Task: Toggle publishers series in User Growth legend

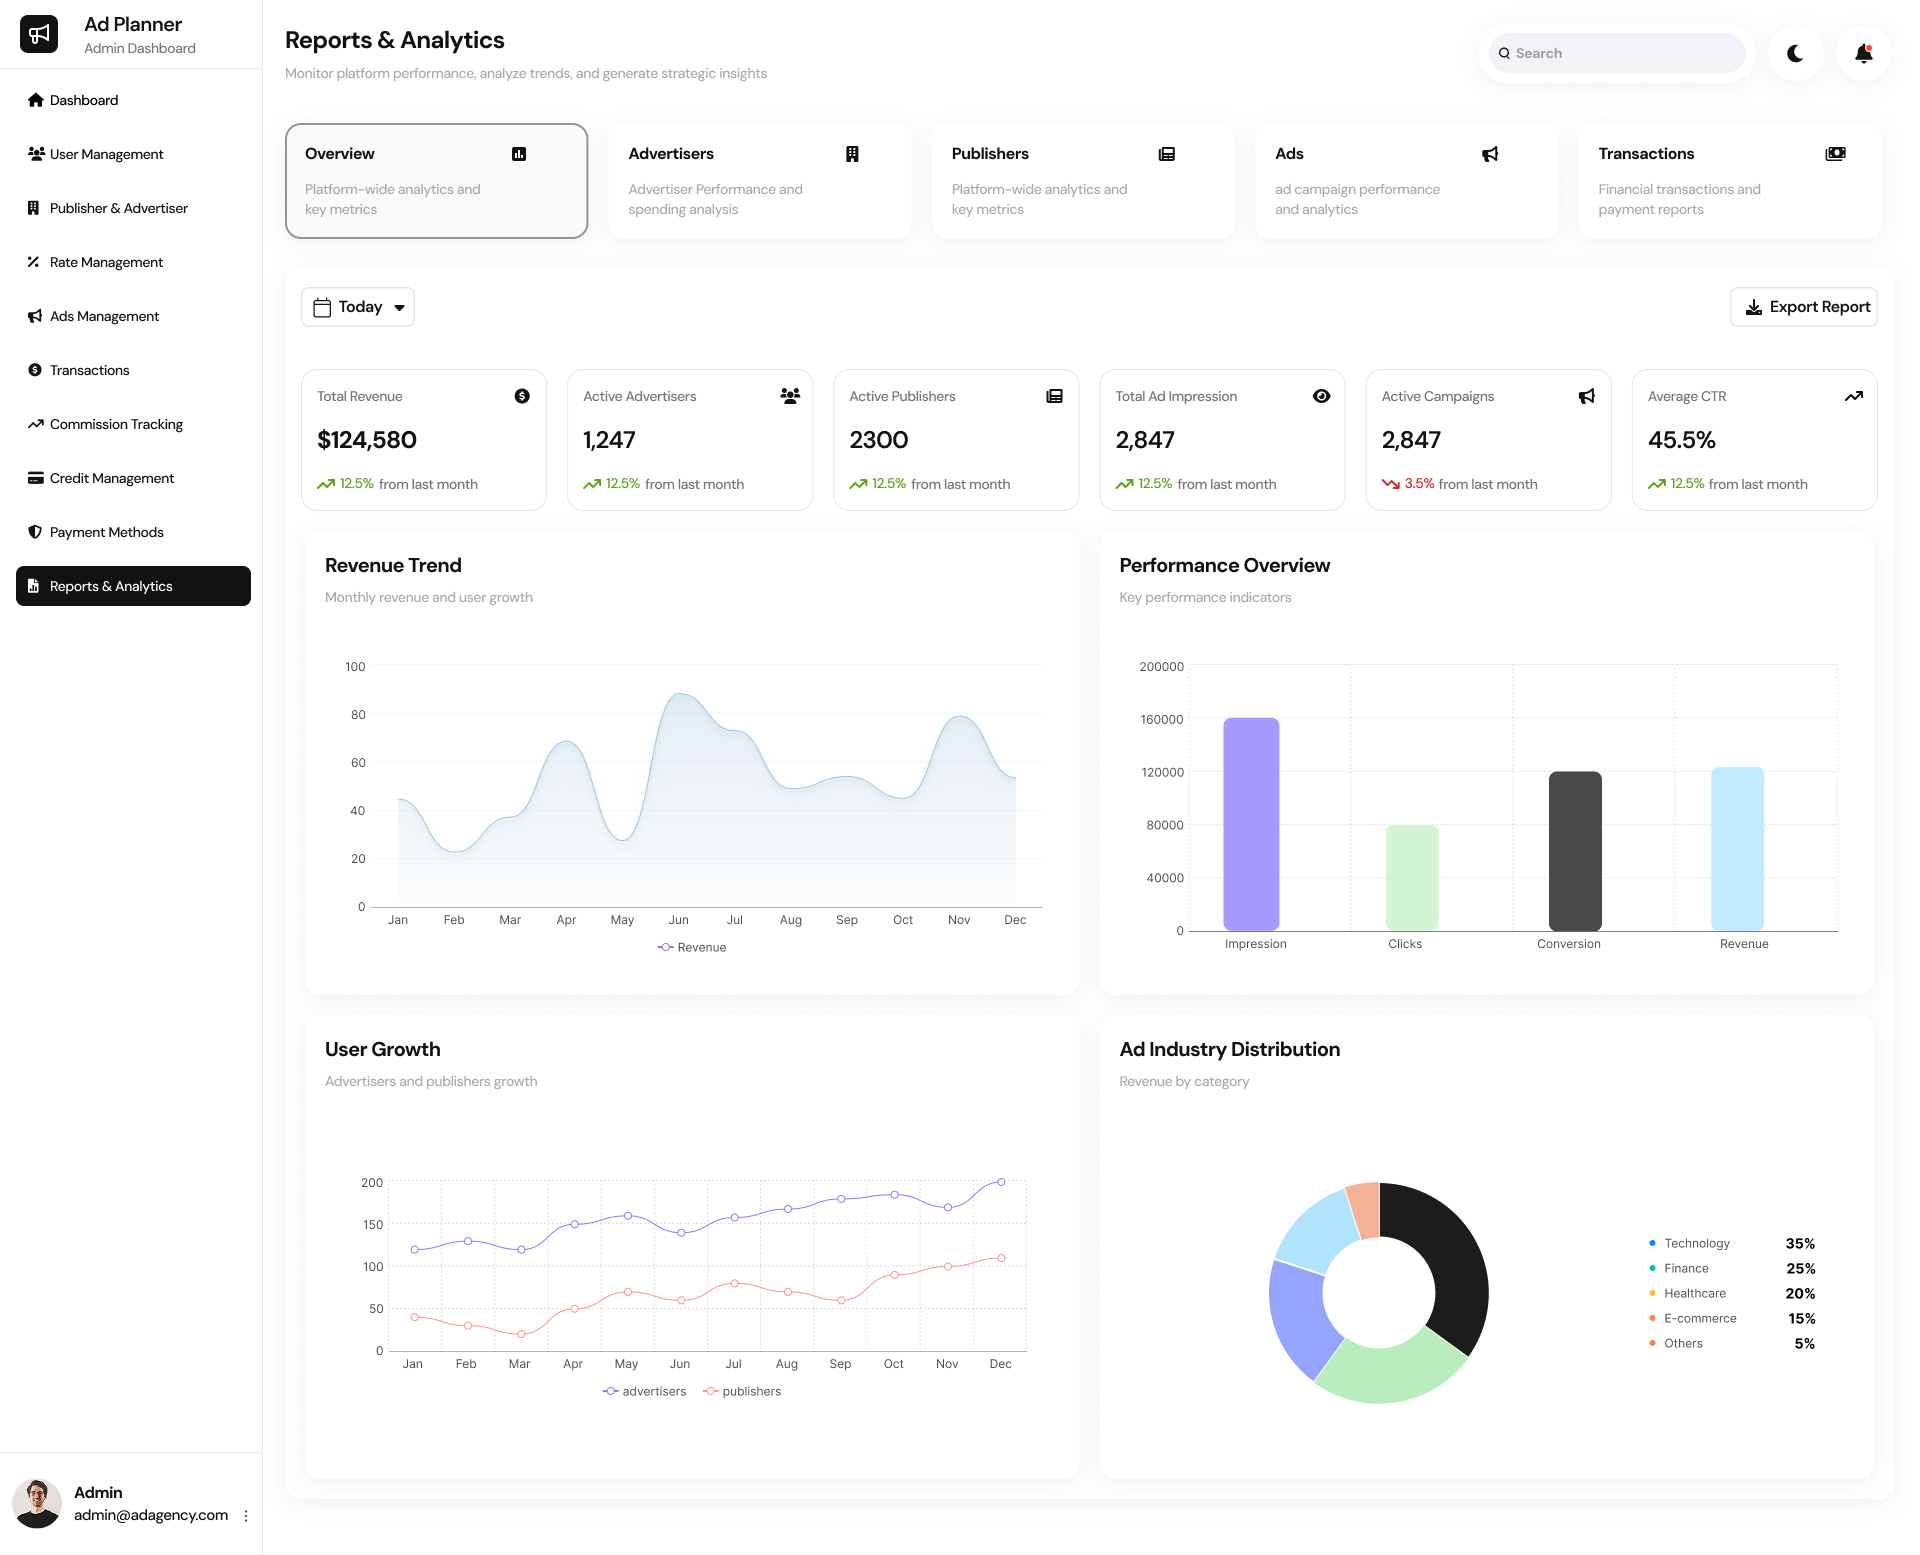Action: tap(742, 1391)
